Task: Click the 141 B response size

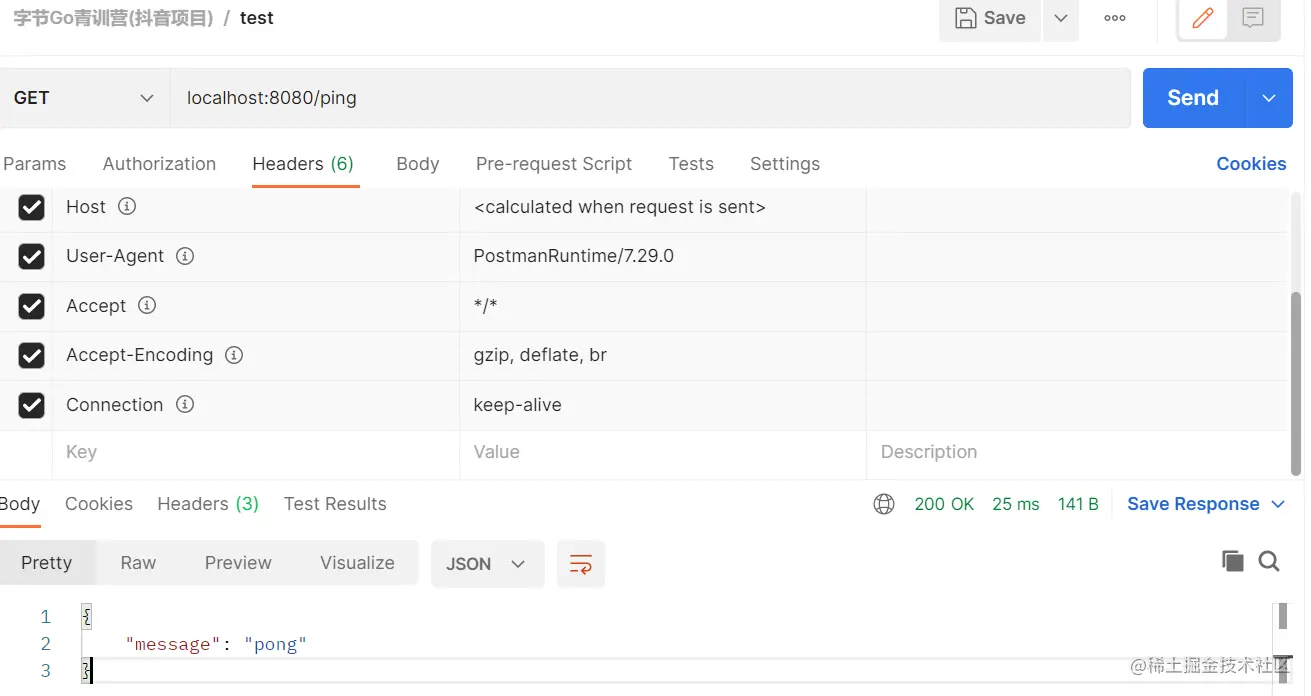Action: coord(1078,504)
